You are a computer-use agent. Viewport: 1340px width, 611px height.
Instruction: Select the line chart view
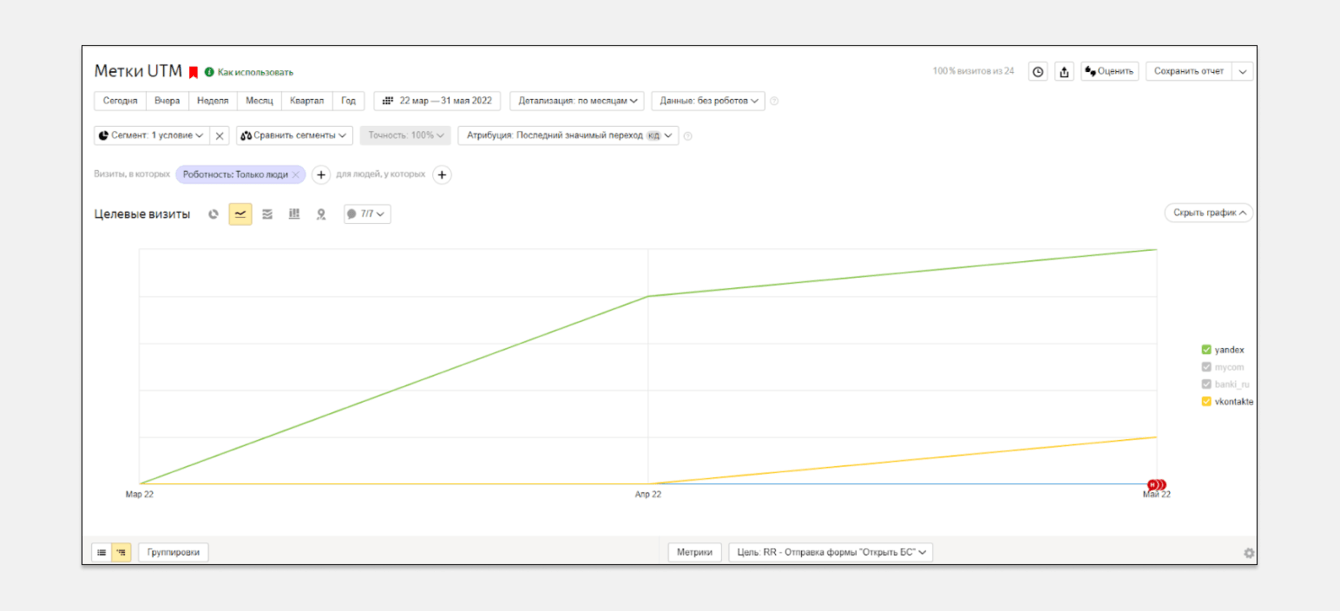click(240, 214)
